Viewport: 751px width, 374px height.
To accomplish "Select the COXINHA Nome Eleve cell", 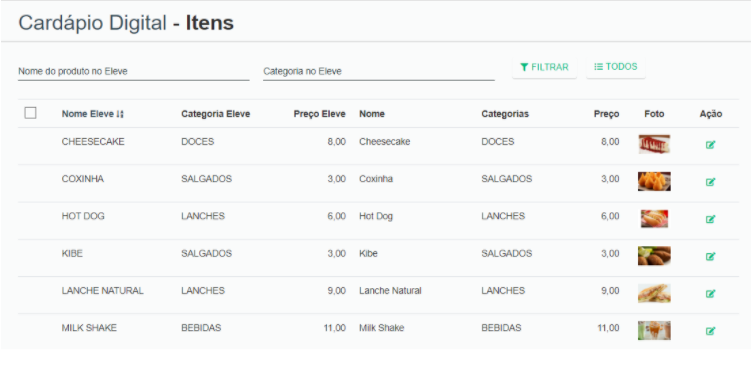I will point(82,179).
